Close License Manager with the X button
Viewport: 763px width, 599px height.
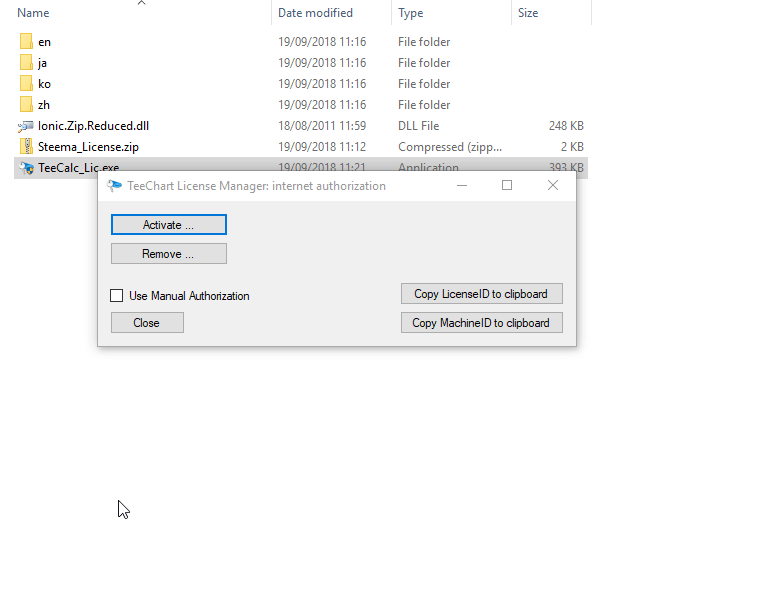(x=553, y=185)
